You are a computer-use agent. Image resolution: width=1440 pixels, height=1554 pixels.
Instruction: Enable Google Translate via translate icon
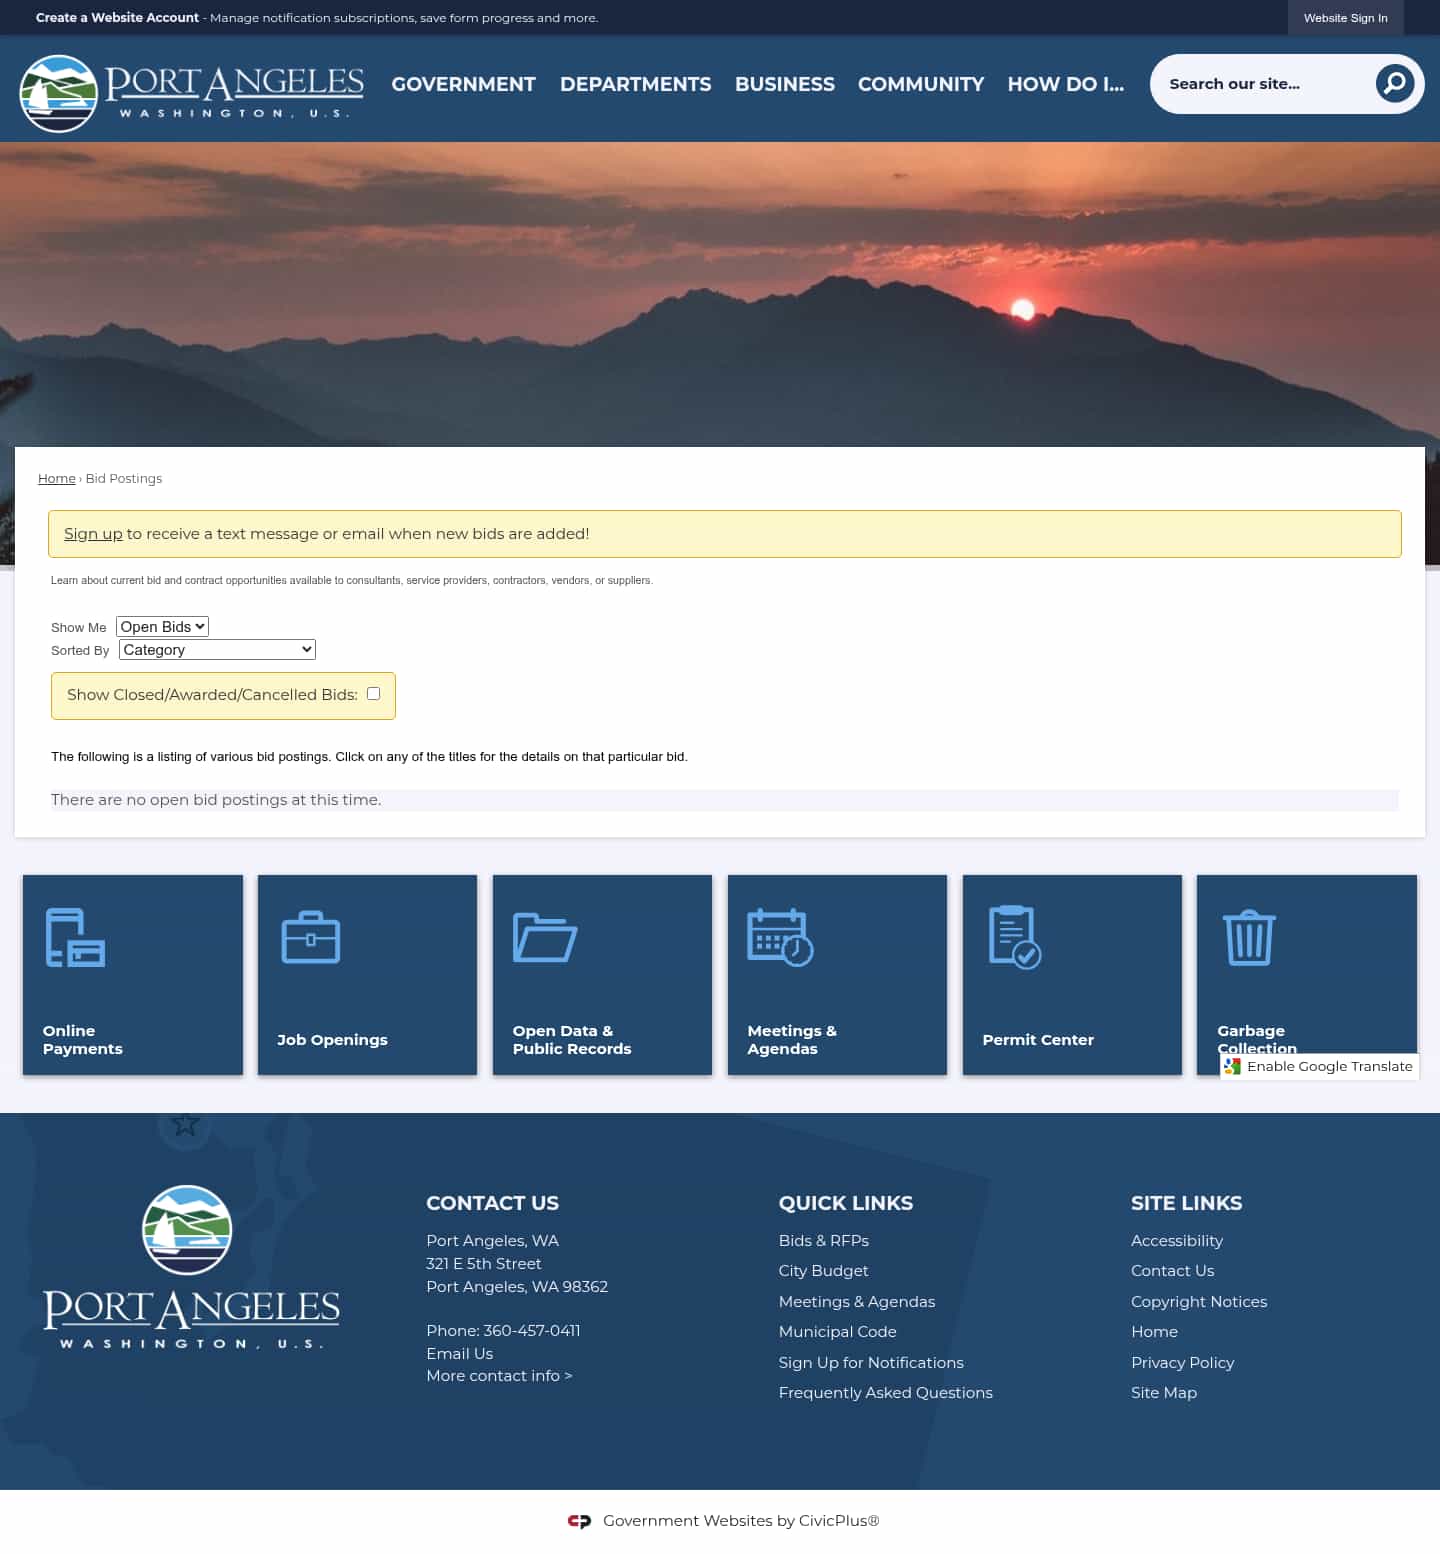[x=1231, y=1066]
